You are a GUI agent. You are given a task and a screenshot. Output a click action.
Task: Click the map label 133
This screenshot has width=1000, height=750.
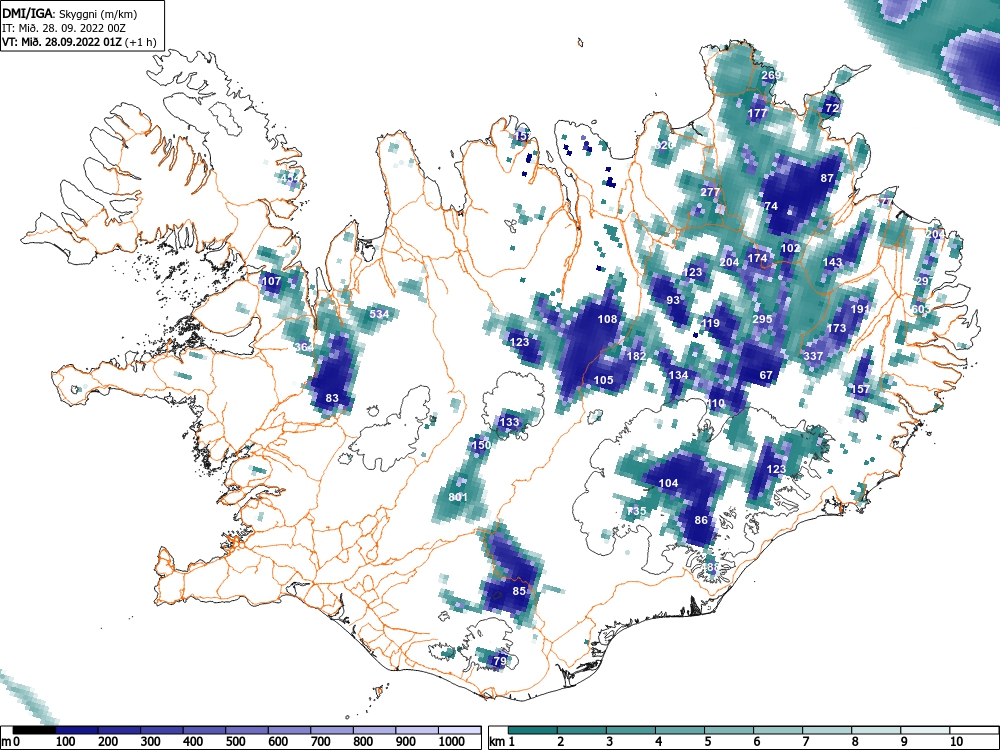coord(509,422)
